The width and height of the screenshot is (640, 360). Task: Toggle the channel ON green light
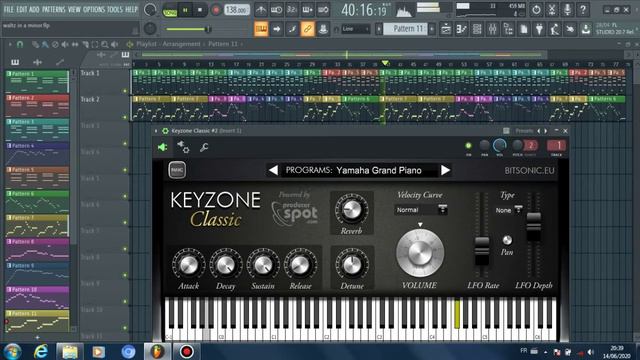tap(469, 146)
